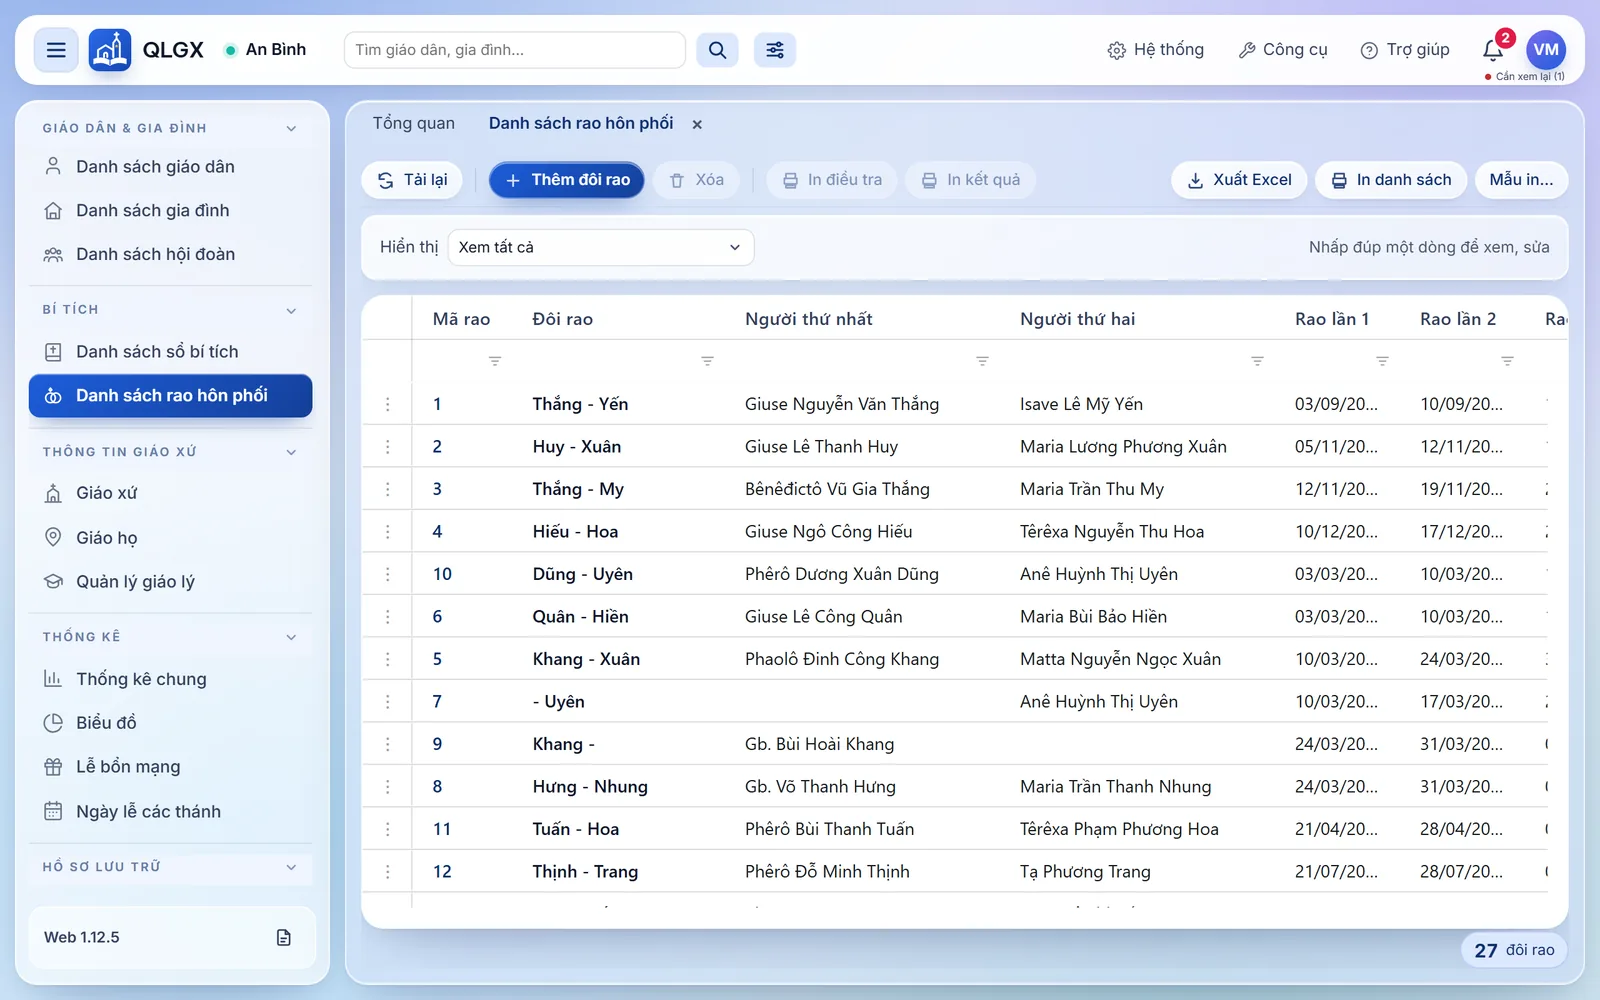Open the Hệ thống menu
1600x1000 pixels.
coord(1156,50)
